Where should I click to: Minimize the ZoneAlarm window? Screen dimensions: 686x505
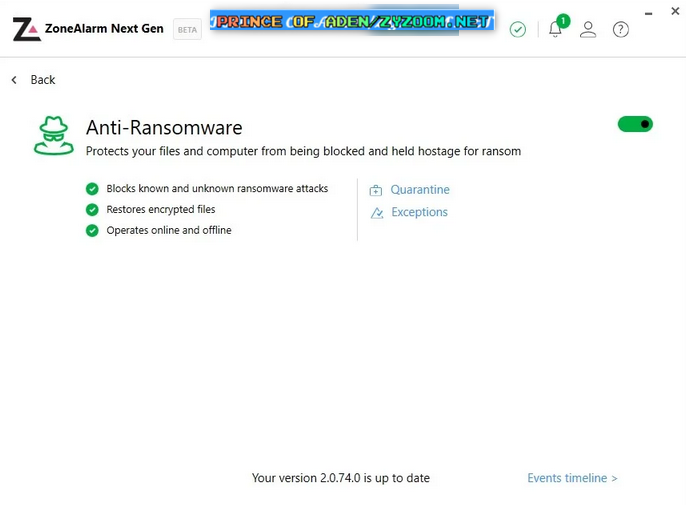(648, 14)
